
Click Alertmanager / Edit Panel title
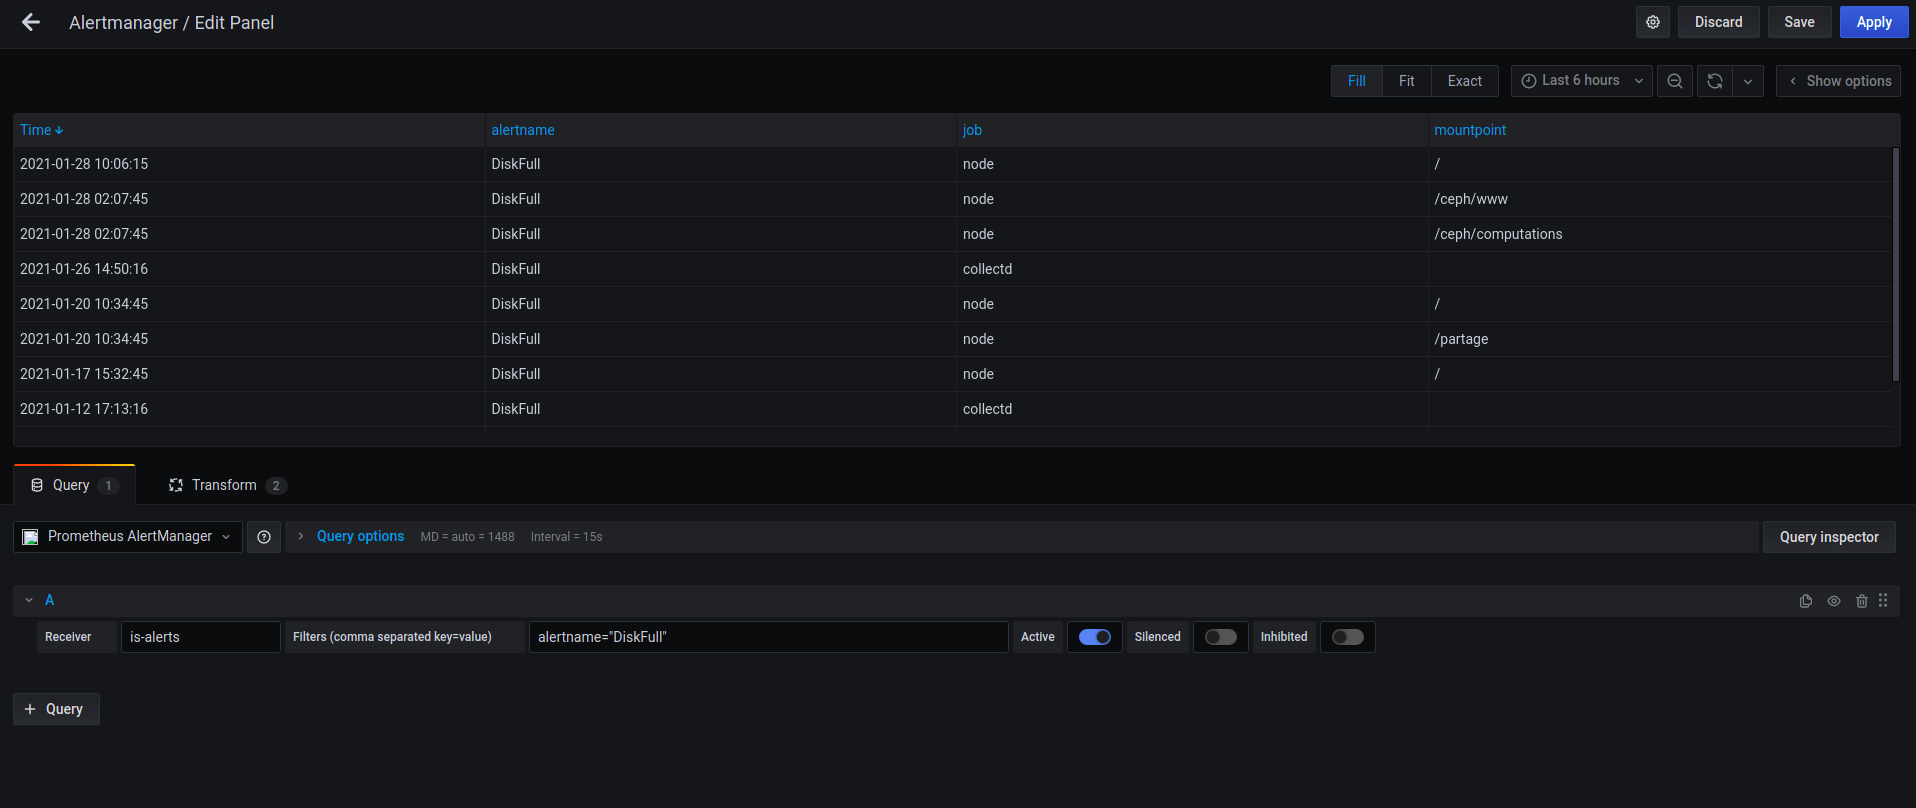[x=171, y=22]
